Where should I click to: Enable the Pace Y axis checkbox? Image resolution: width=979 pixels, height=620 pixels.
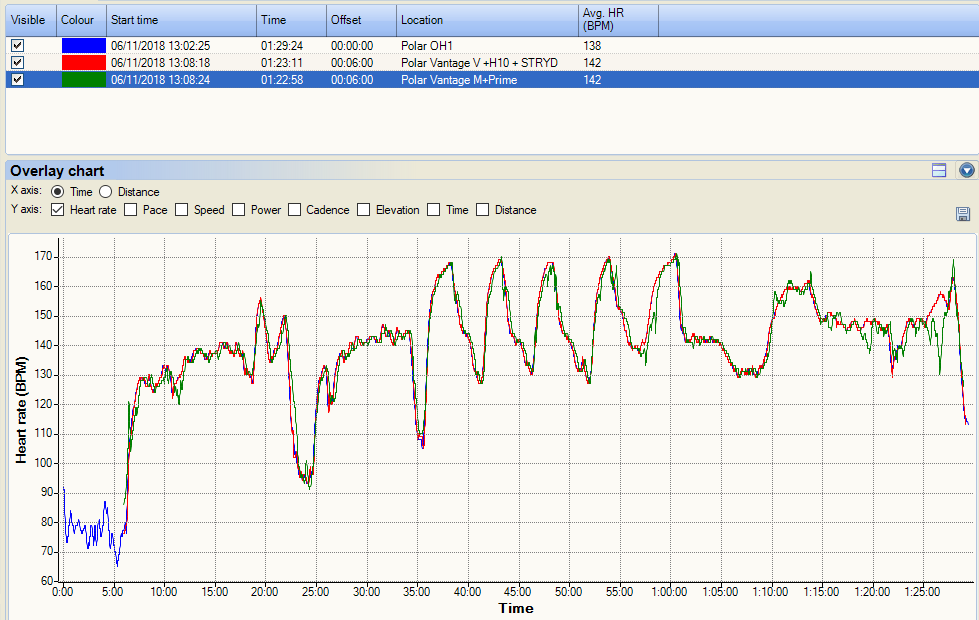pos(131,210)
